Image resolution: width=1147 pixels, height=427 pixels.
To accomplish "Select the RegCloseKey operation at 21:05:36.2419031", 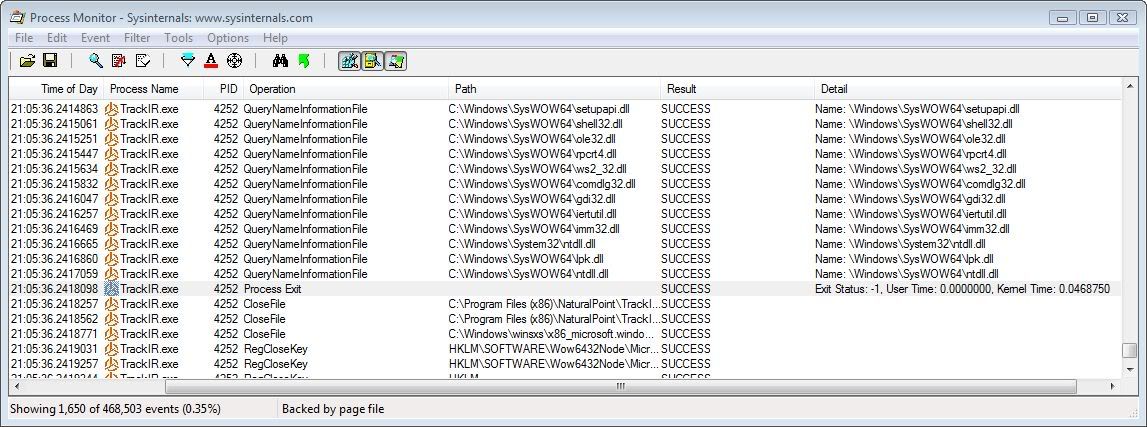I will [x=275, y=349].
